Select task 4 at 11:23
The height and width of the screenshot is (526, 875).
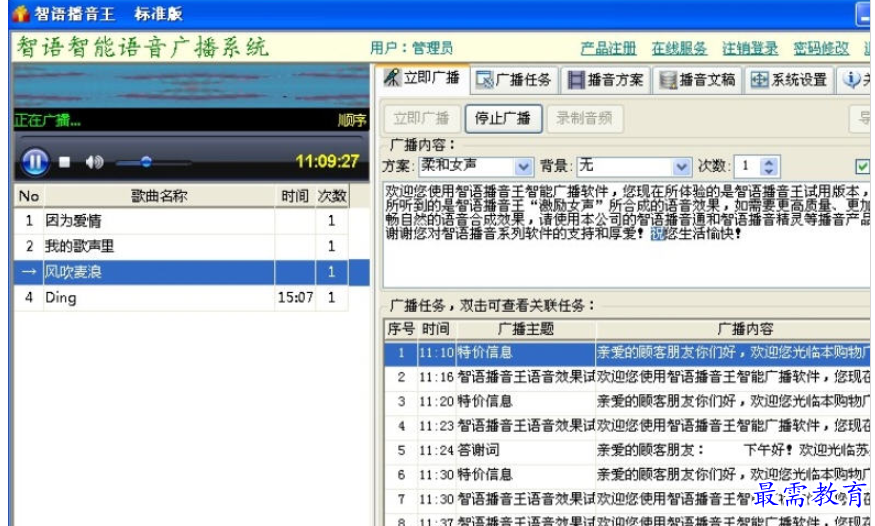(x=627, y=426)
